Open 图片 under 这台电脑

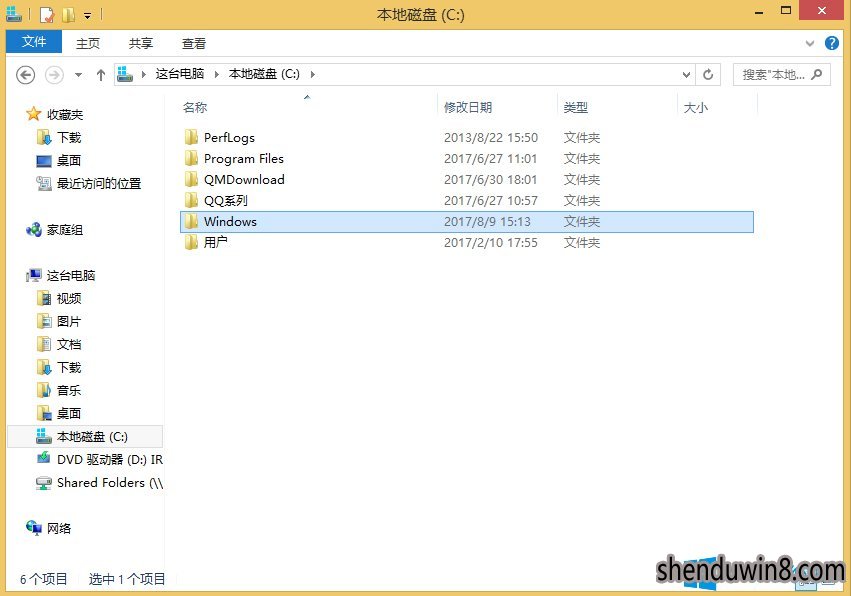[x=69, y=321]
